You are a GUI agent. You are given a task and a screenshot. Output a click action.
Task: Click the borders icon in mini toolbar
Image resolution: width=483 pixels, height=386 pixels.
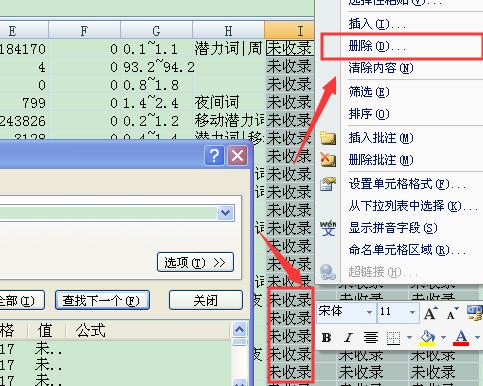click(393, 338)
